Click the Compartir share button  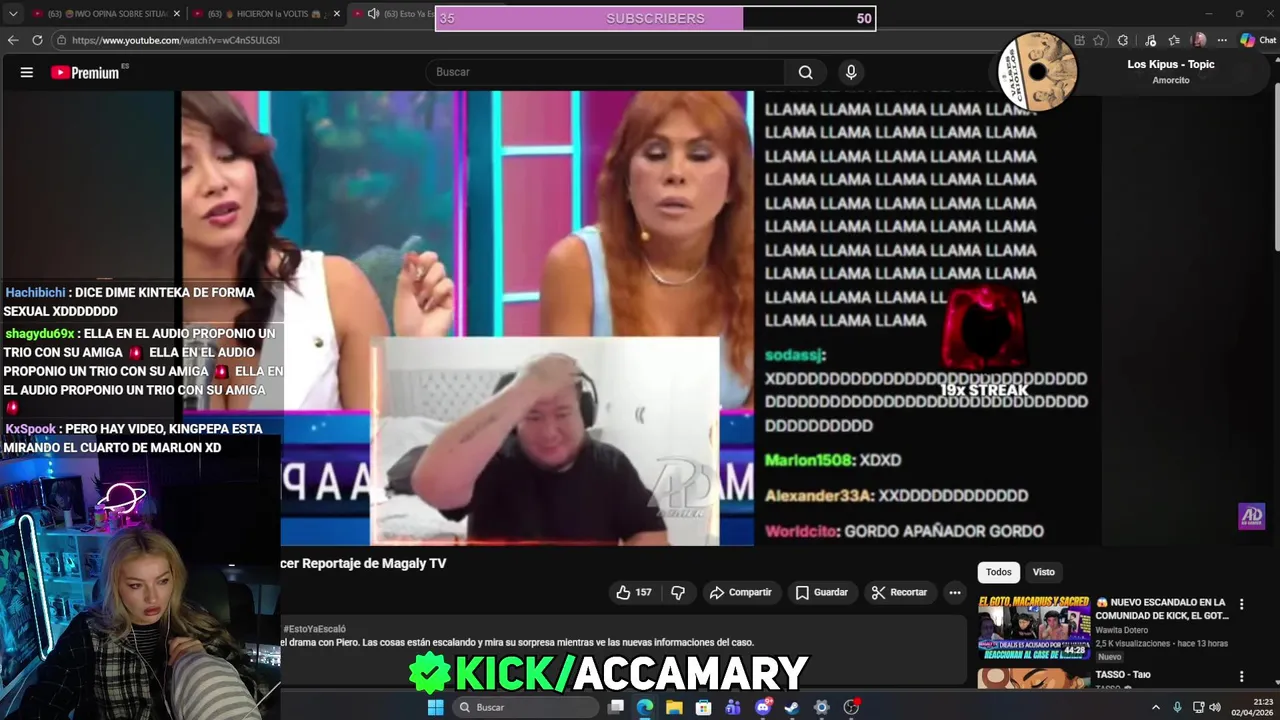tap(741, 592)
